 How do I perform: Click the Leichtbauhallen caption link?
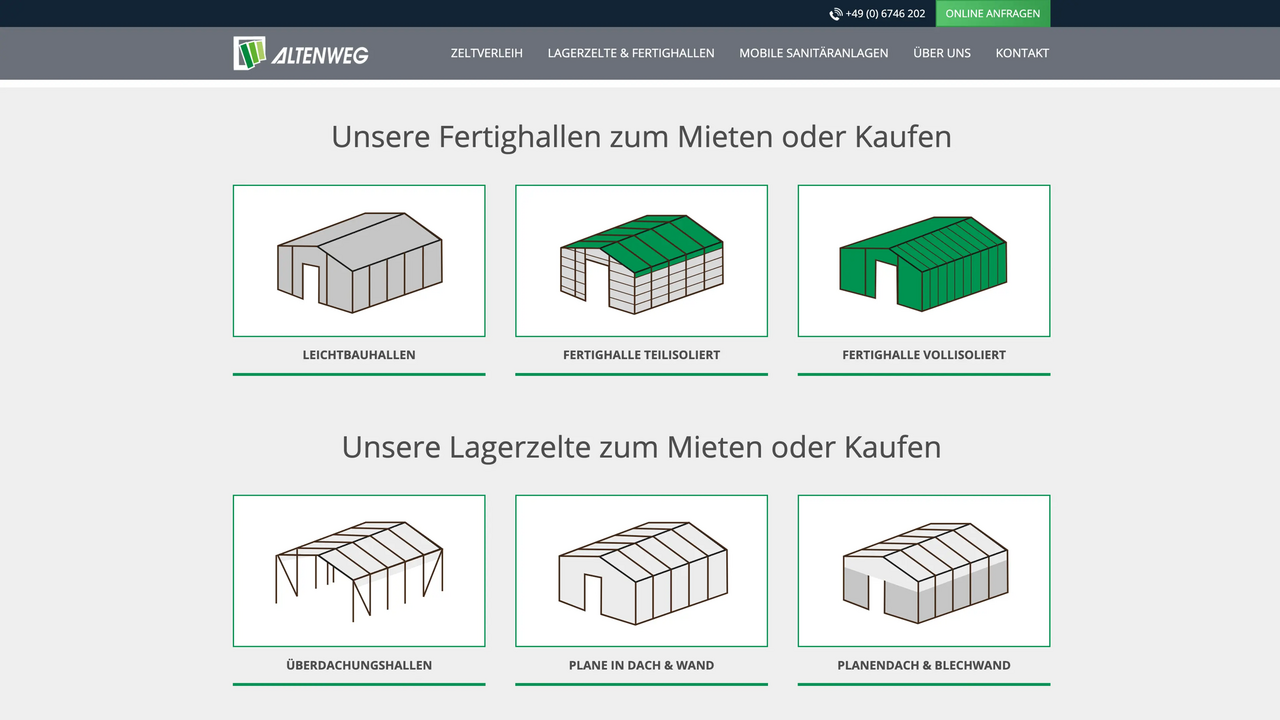[359, 355]
